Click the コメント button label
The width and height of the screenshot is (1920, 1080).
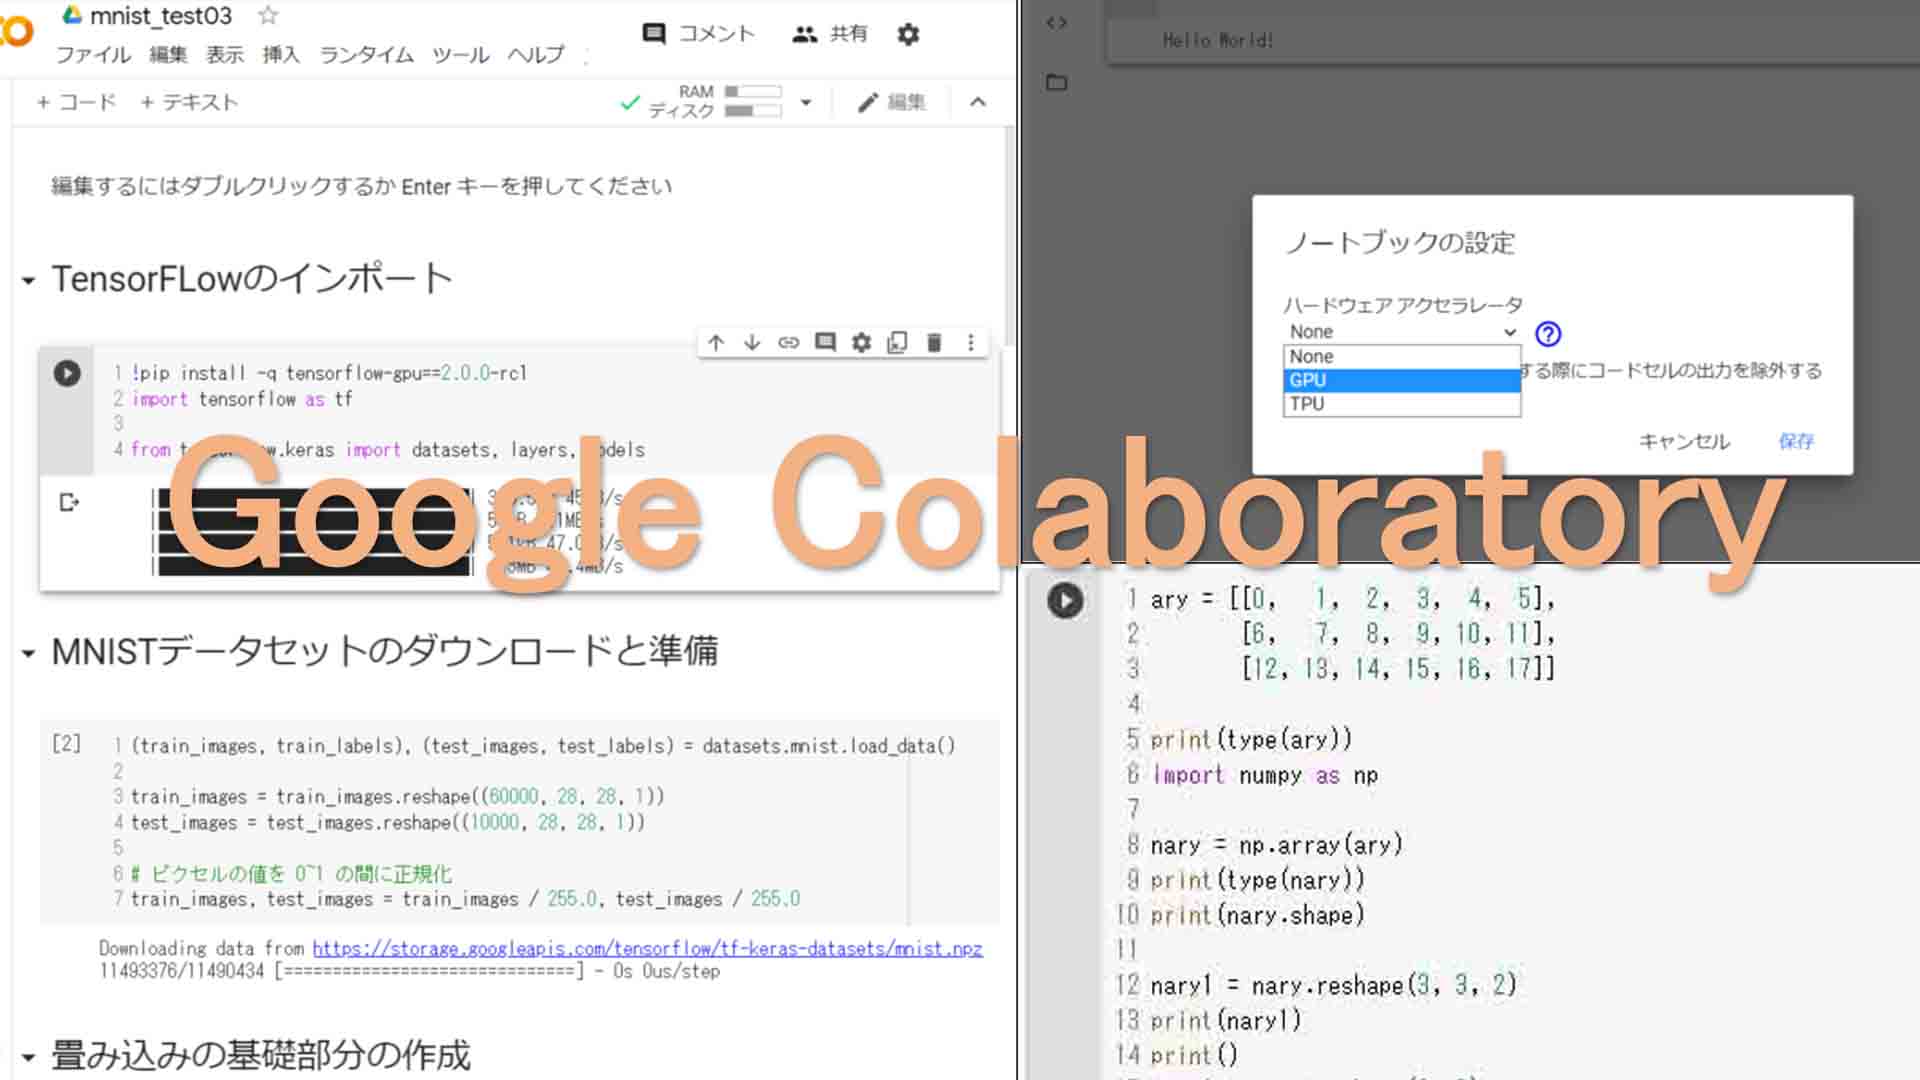point(717,34)
